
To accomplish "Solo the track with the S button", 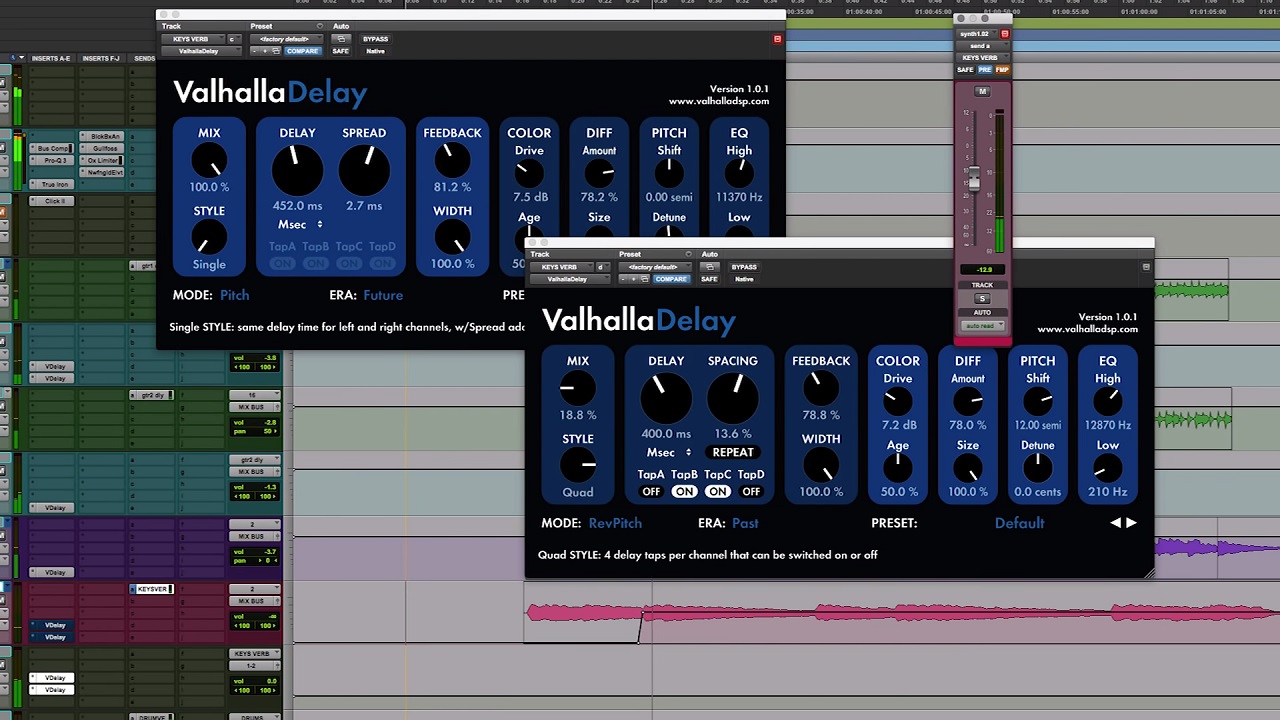I will click(x=982, y=299).
